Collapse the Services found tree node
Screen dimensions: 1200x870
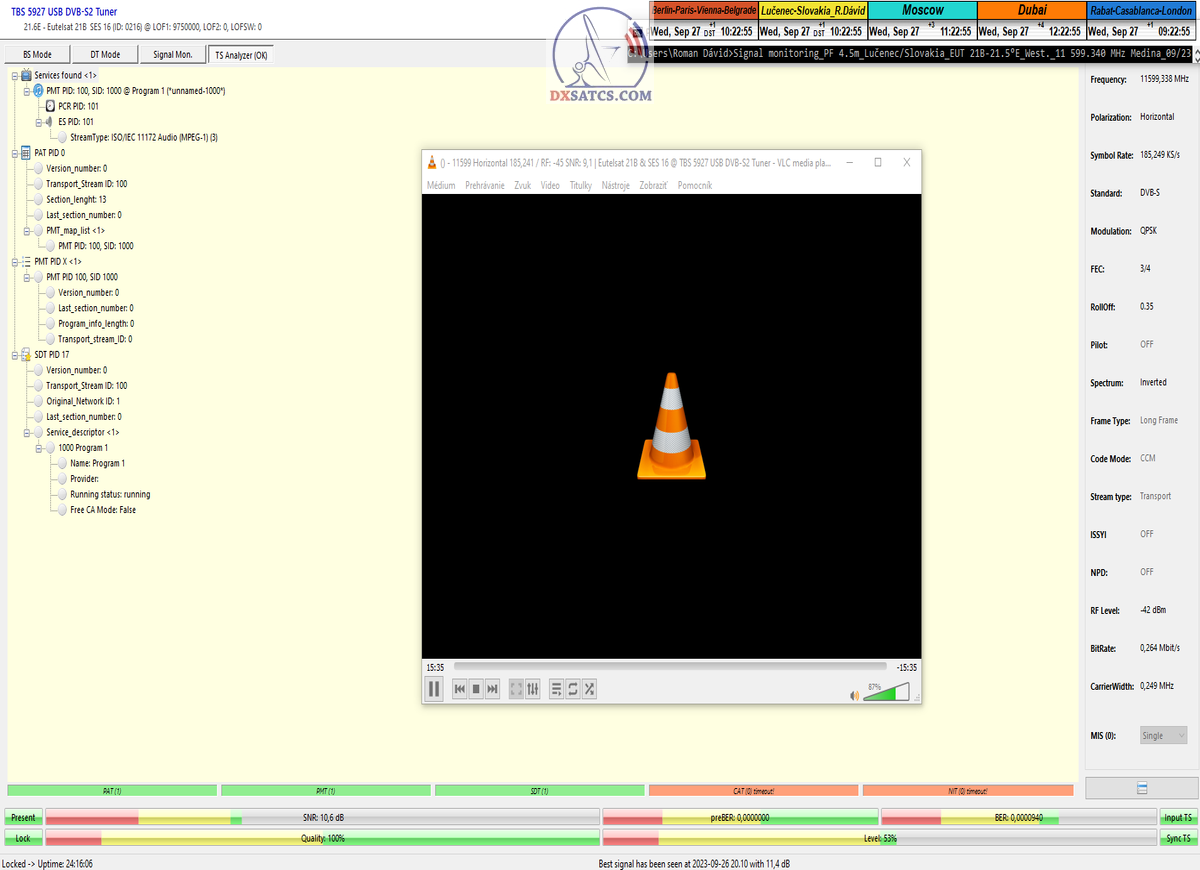(x=14, y=75)
